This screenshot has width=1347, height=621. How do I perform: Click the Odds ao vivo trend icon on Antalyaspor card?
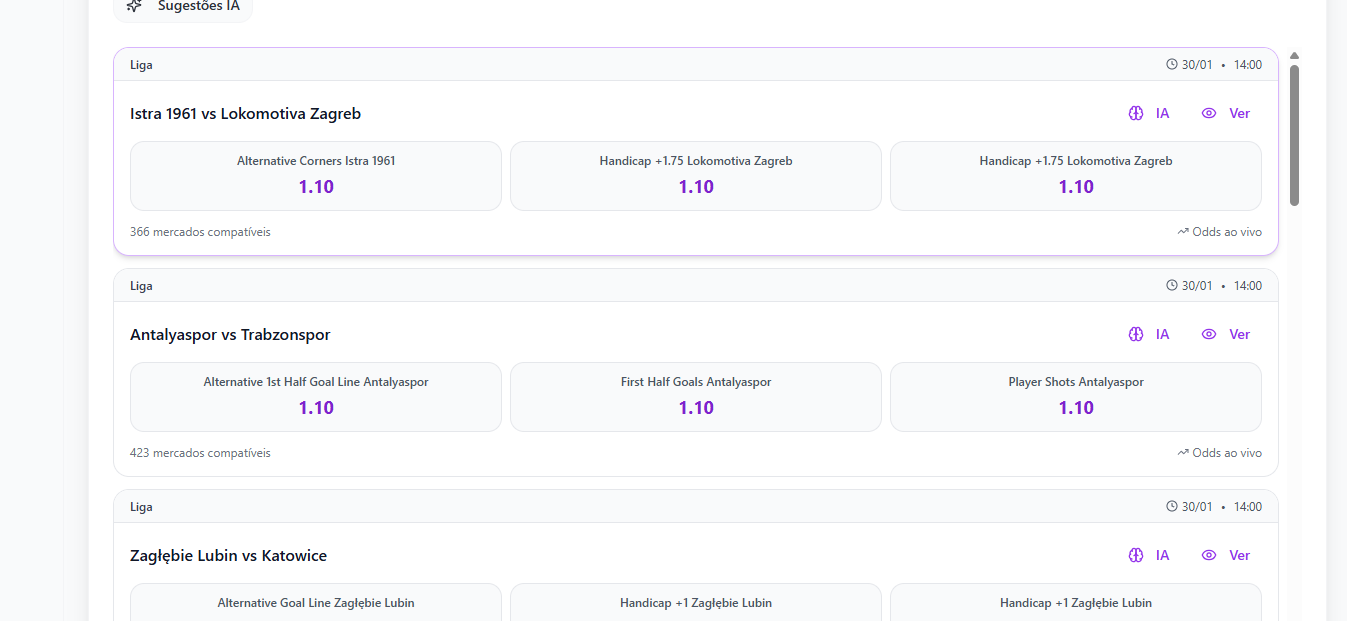coord(1182,452)
